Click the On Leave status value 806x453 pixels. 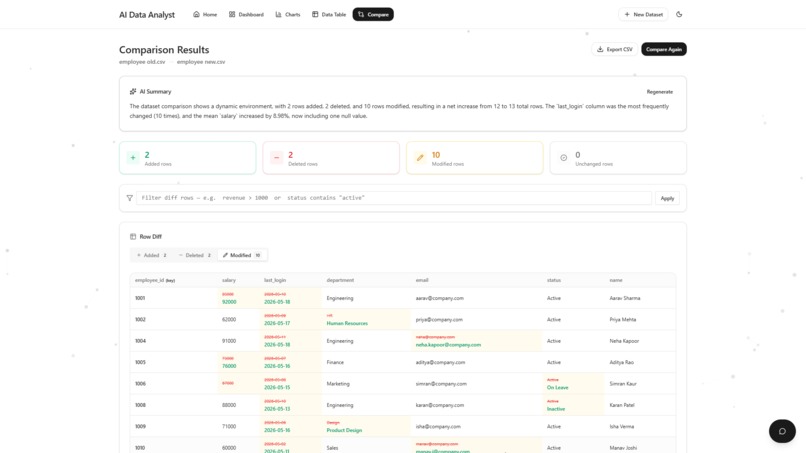(557, 388)
